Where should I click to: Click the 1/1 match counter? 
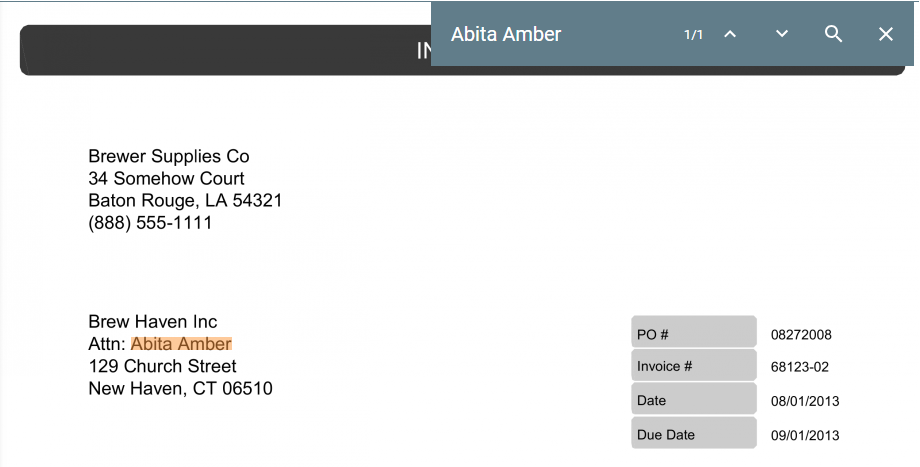pos(693,35)
